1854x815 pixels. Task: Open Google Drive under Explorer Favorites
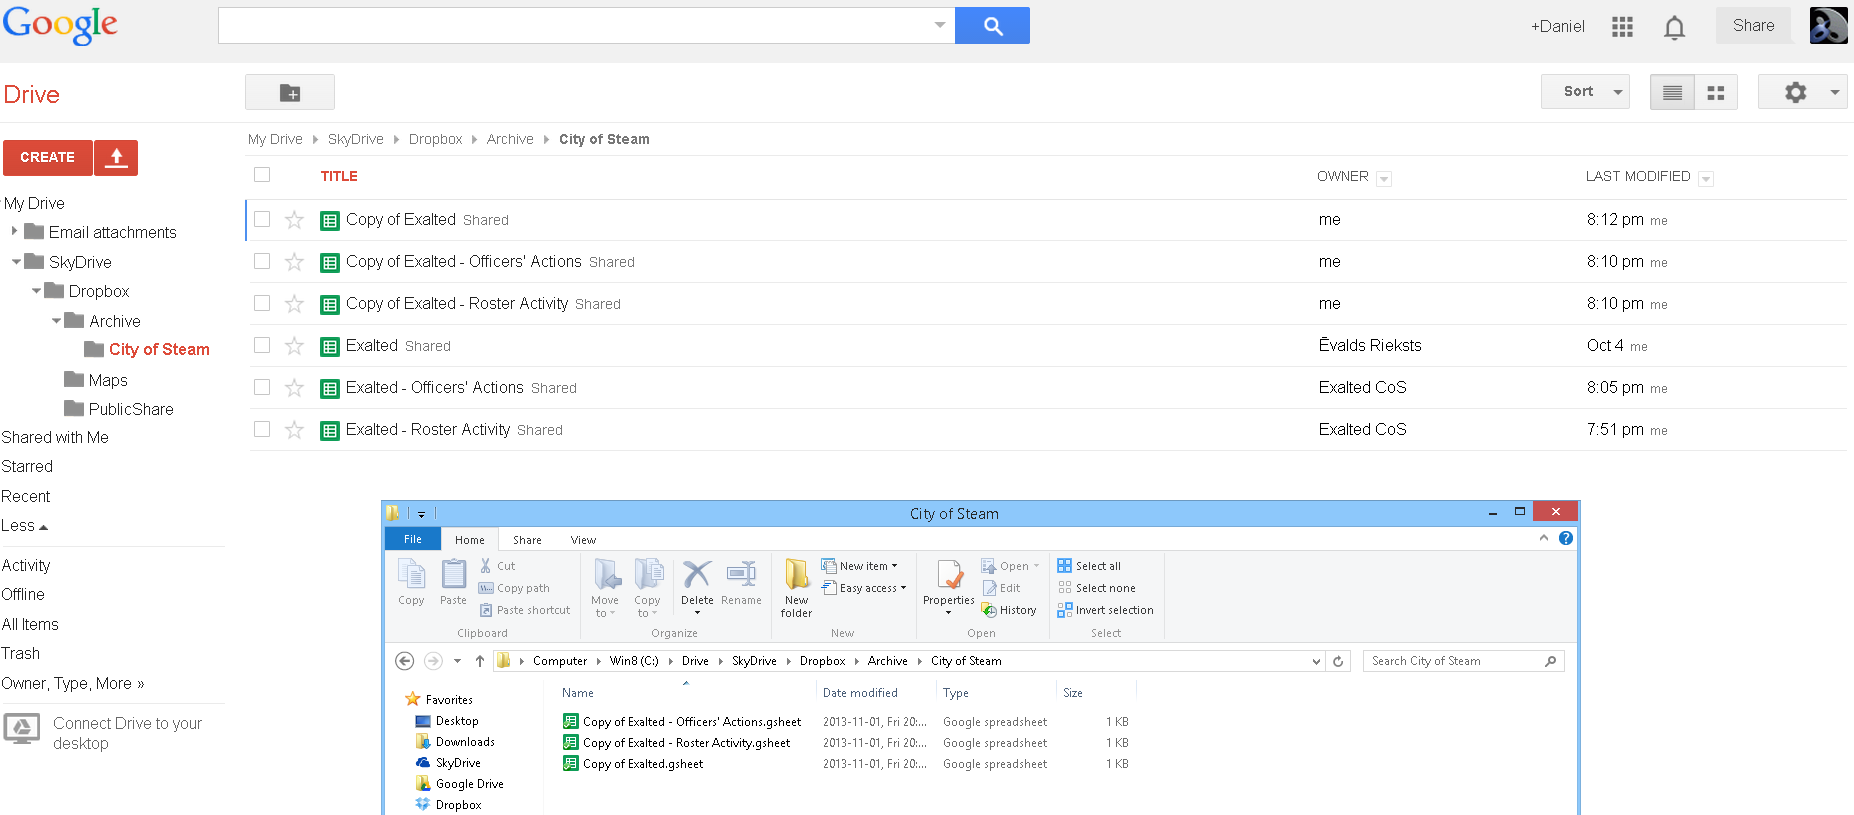click(469, 784)
